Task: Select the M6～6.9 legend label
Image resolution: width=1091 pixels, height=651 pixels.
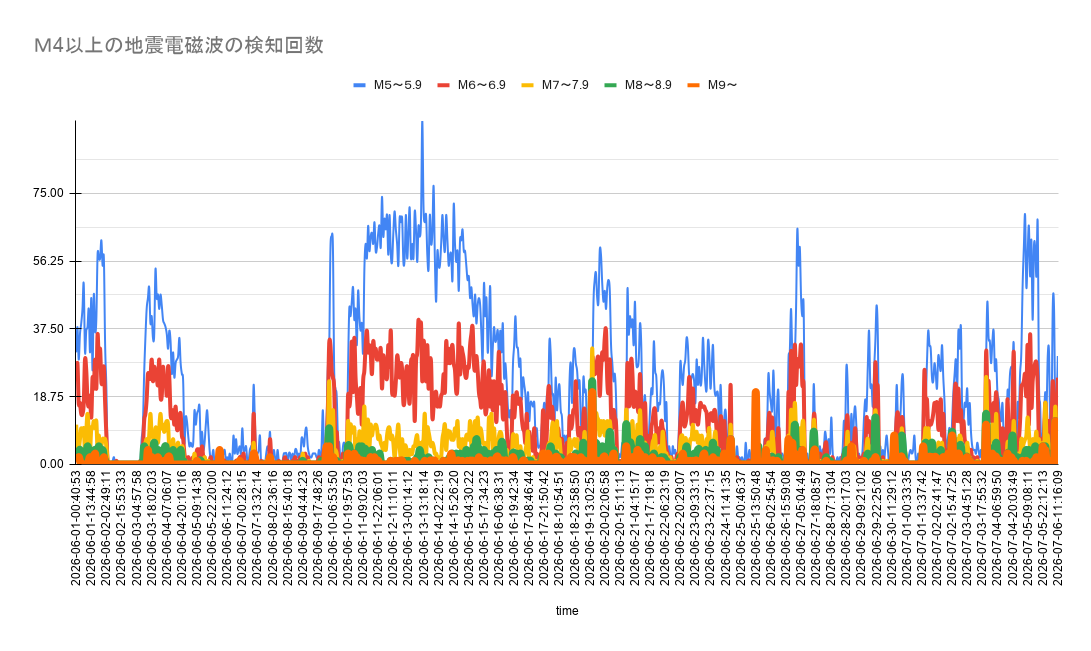Action: coord(481,86)
